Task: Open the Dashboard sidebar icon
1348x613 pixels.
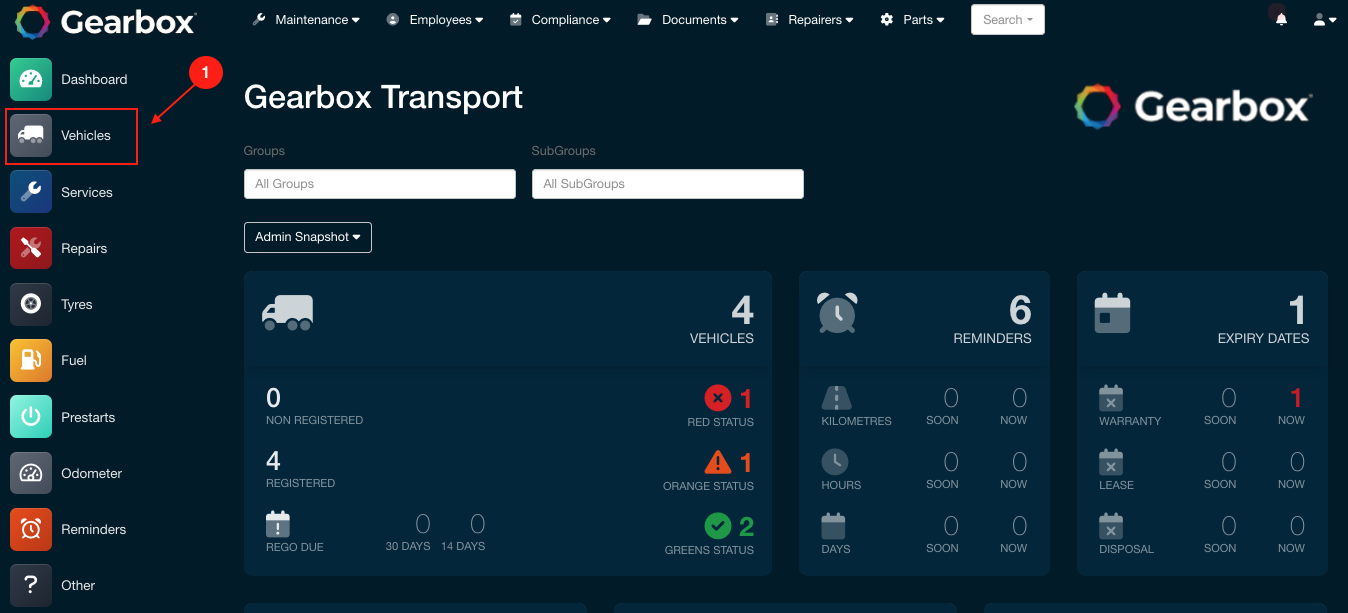Action: coord(31,79)
